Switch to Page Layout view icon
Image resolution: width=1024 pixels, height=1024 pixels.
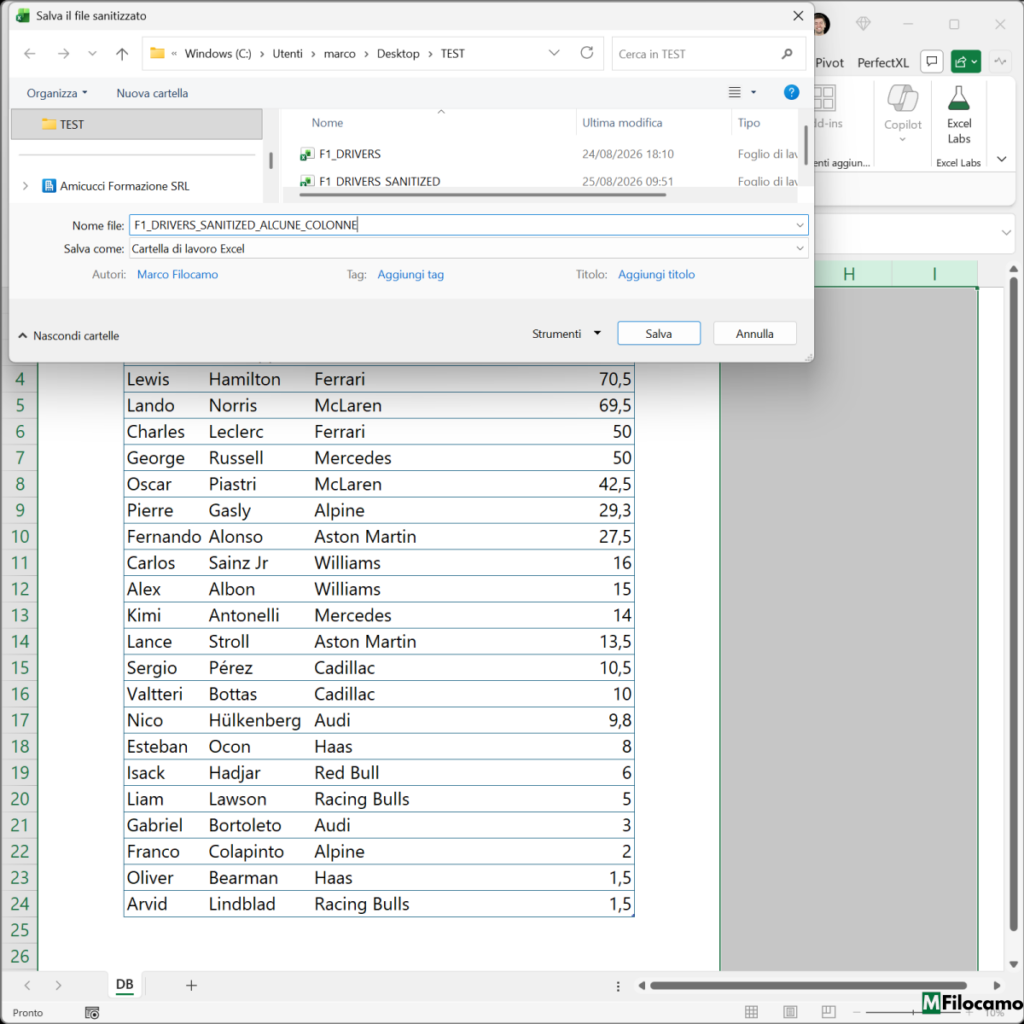coord(790,1012)
